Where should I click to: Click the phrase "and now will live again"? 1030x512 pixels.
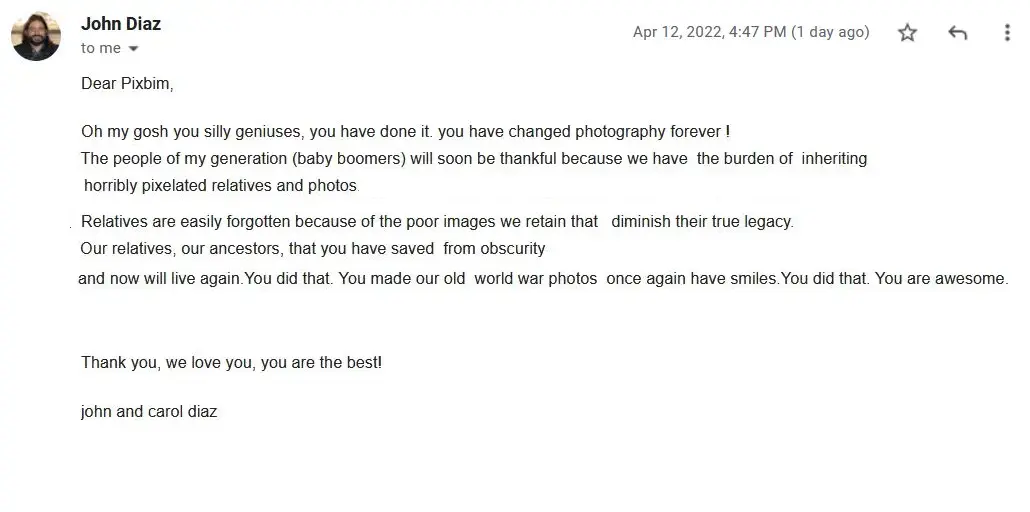(160, 279)
